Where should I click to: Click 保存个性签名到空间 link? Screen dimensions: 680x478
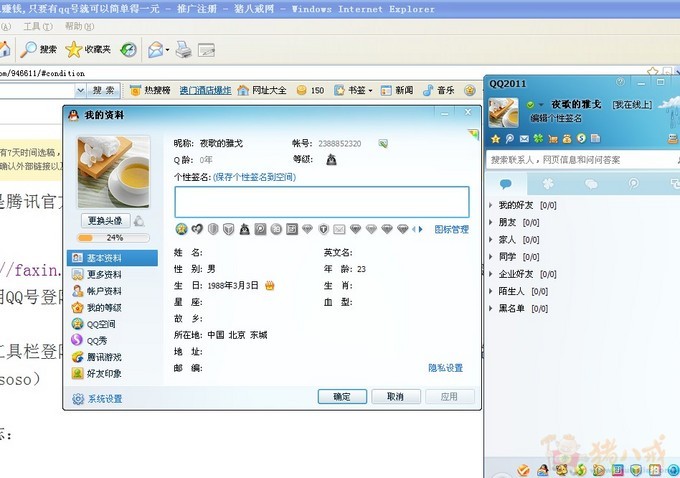tap(255, 177)
